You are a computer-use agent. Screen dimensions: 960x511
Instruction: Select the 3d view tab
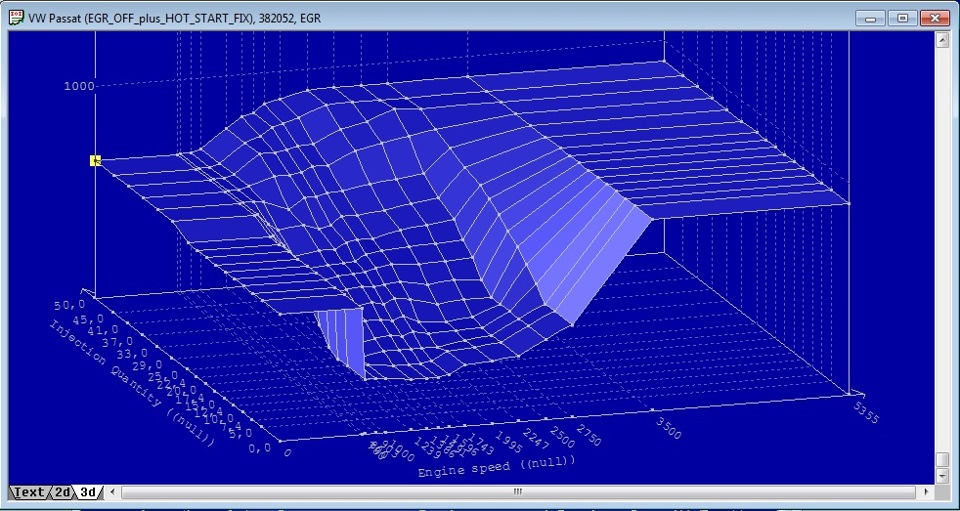(x=88, y=492)
